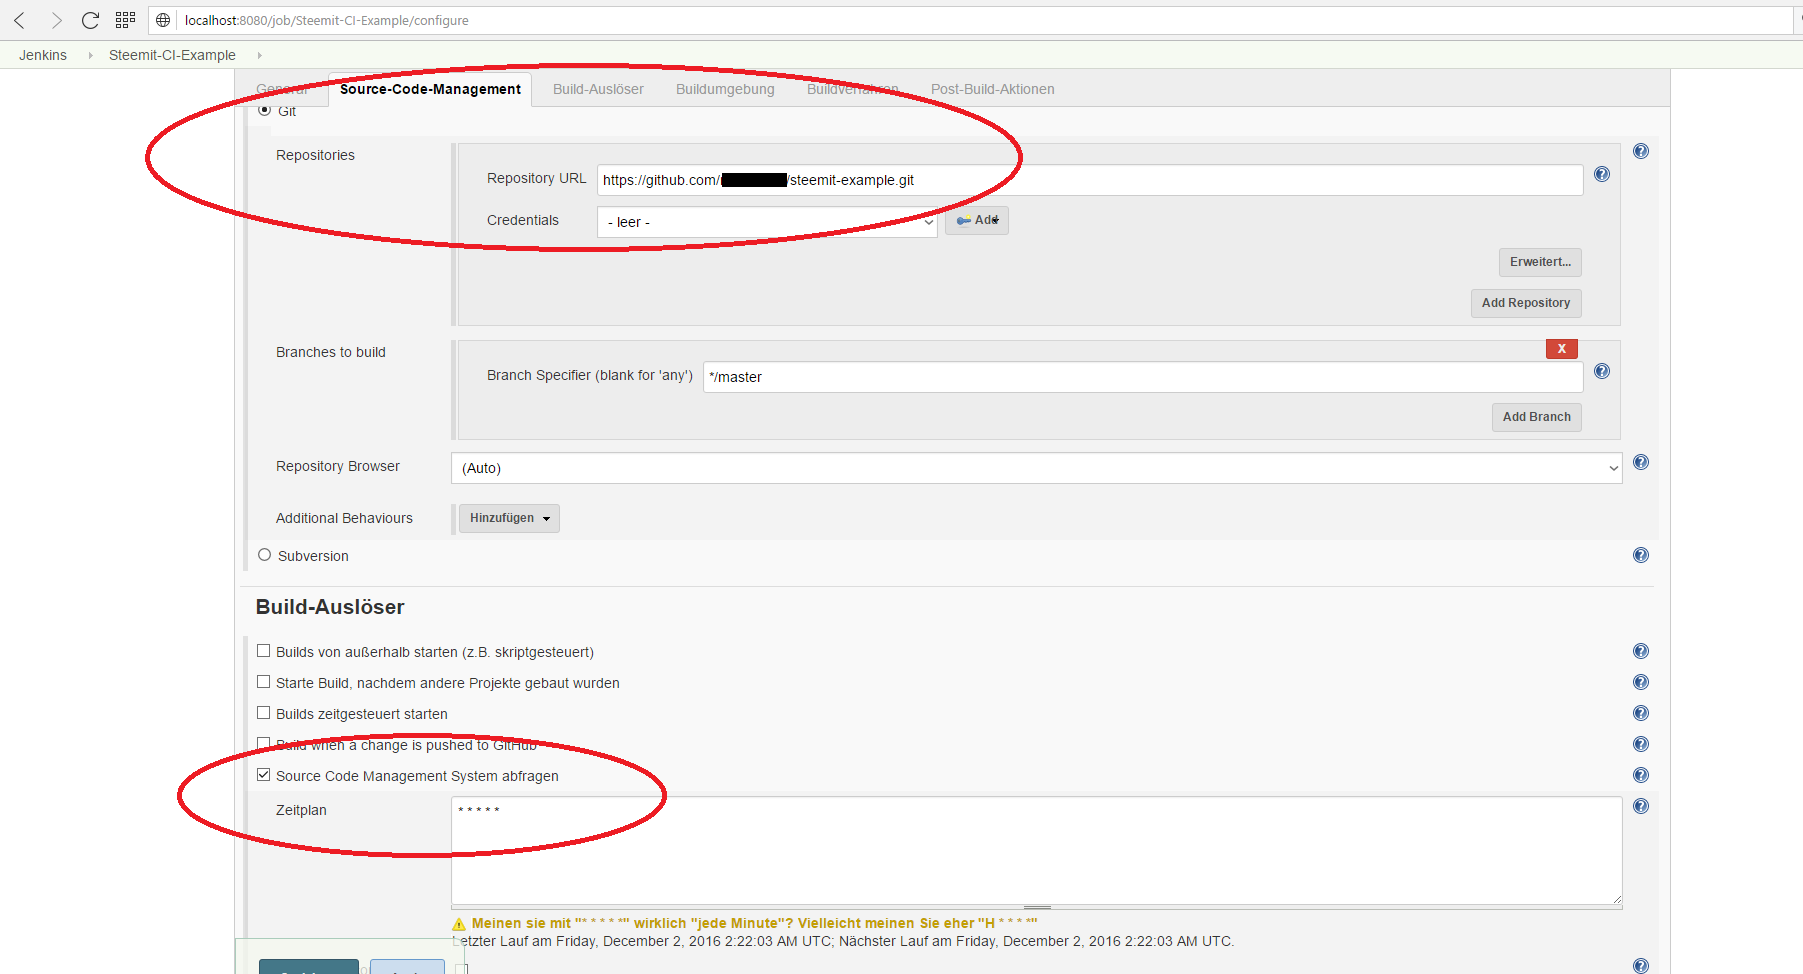Switch to the Buildumgebung tab
1803x974 pixels.
[725, 89]
